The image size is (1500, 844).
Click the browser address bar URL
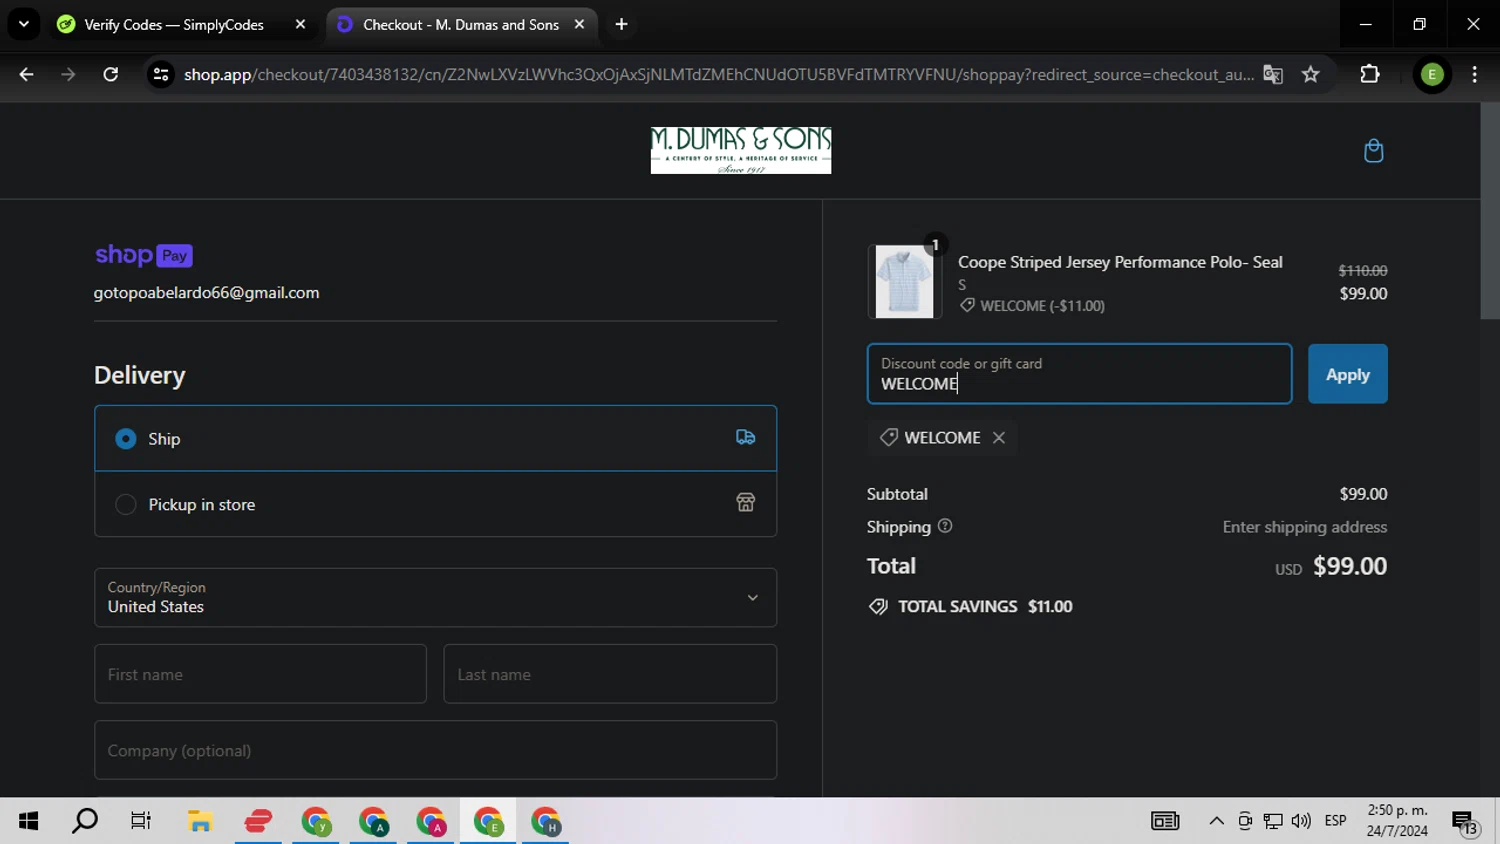coord(718,74)
